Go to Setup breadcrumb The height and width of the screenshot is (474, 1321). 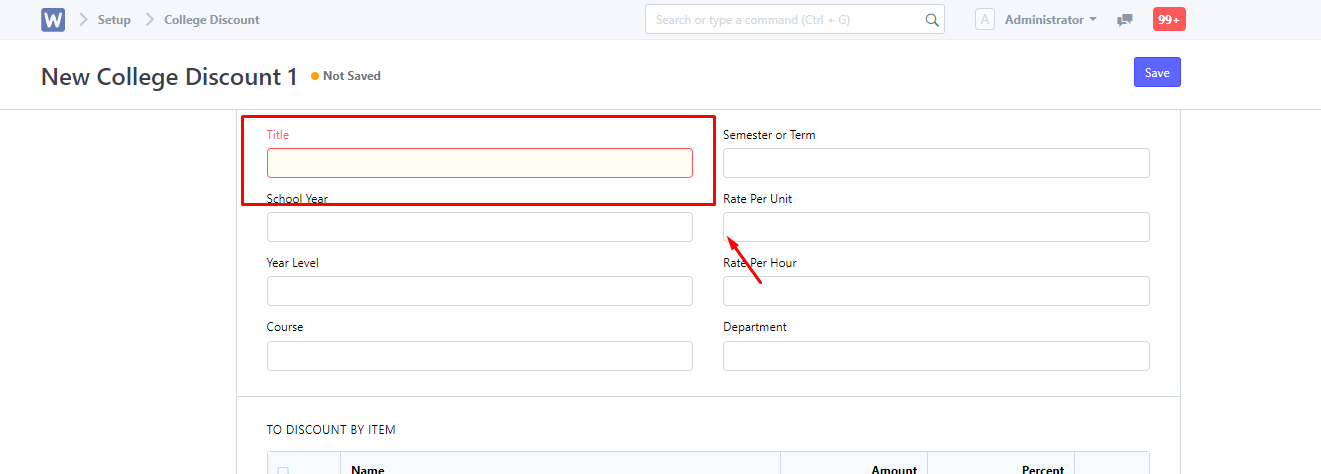(114, 20)
